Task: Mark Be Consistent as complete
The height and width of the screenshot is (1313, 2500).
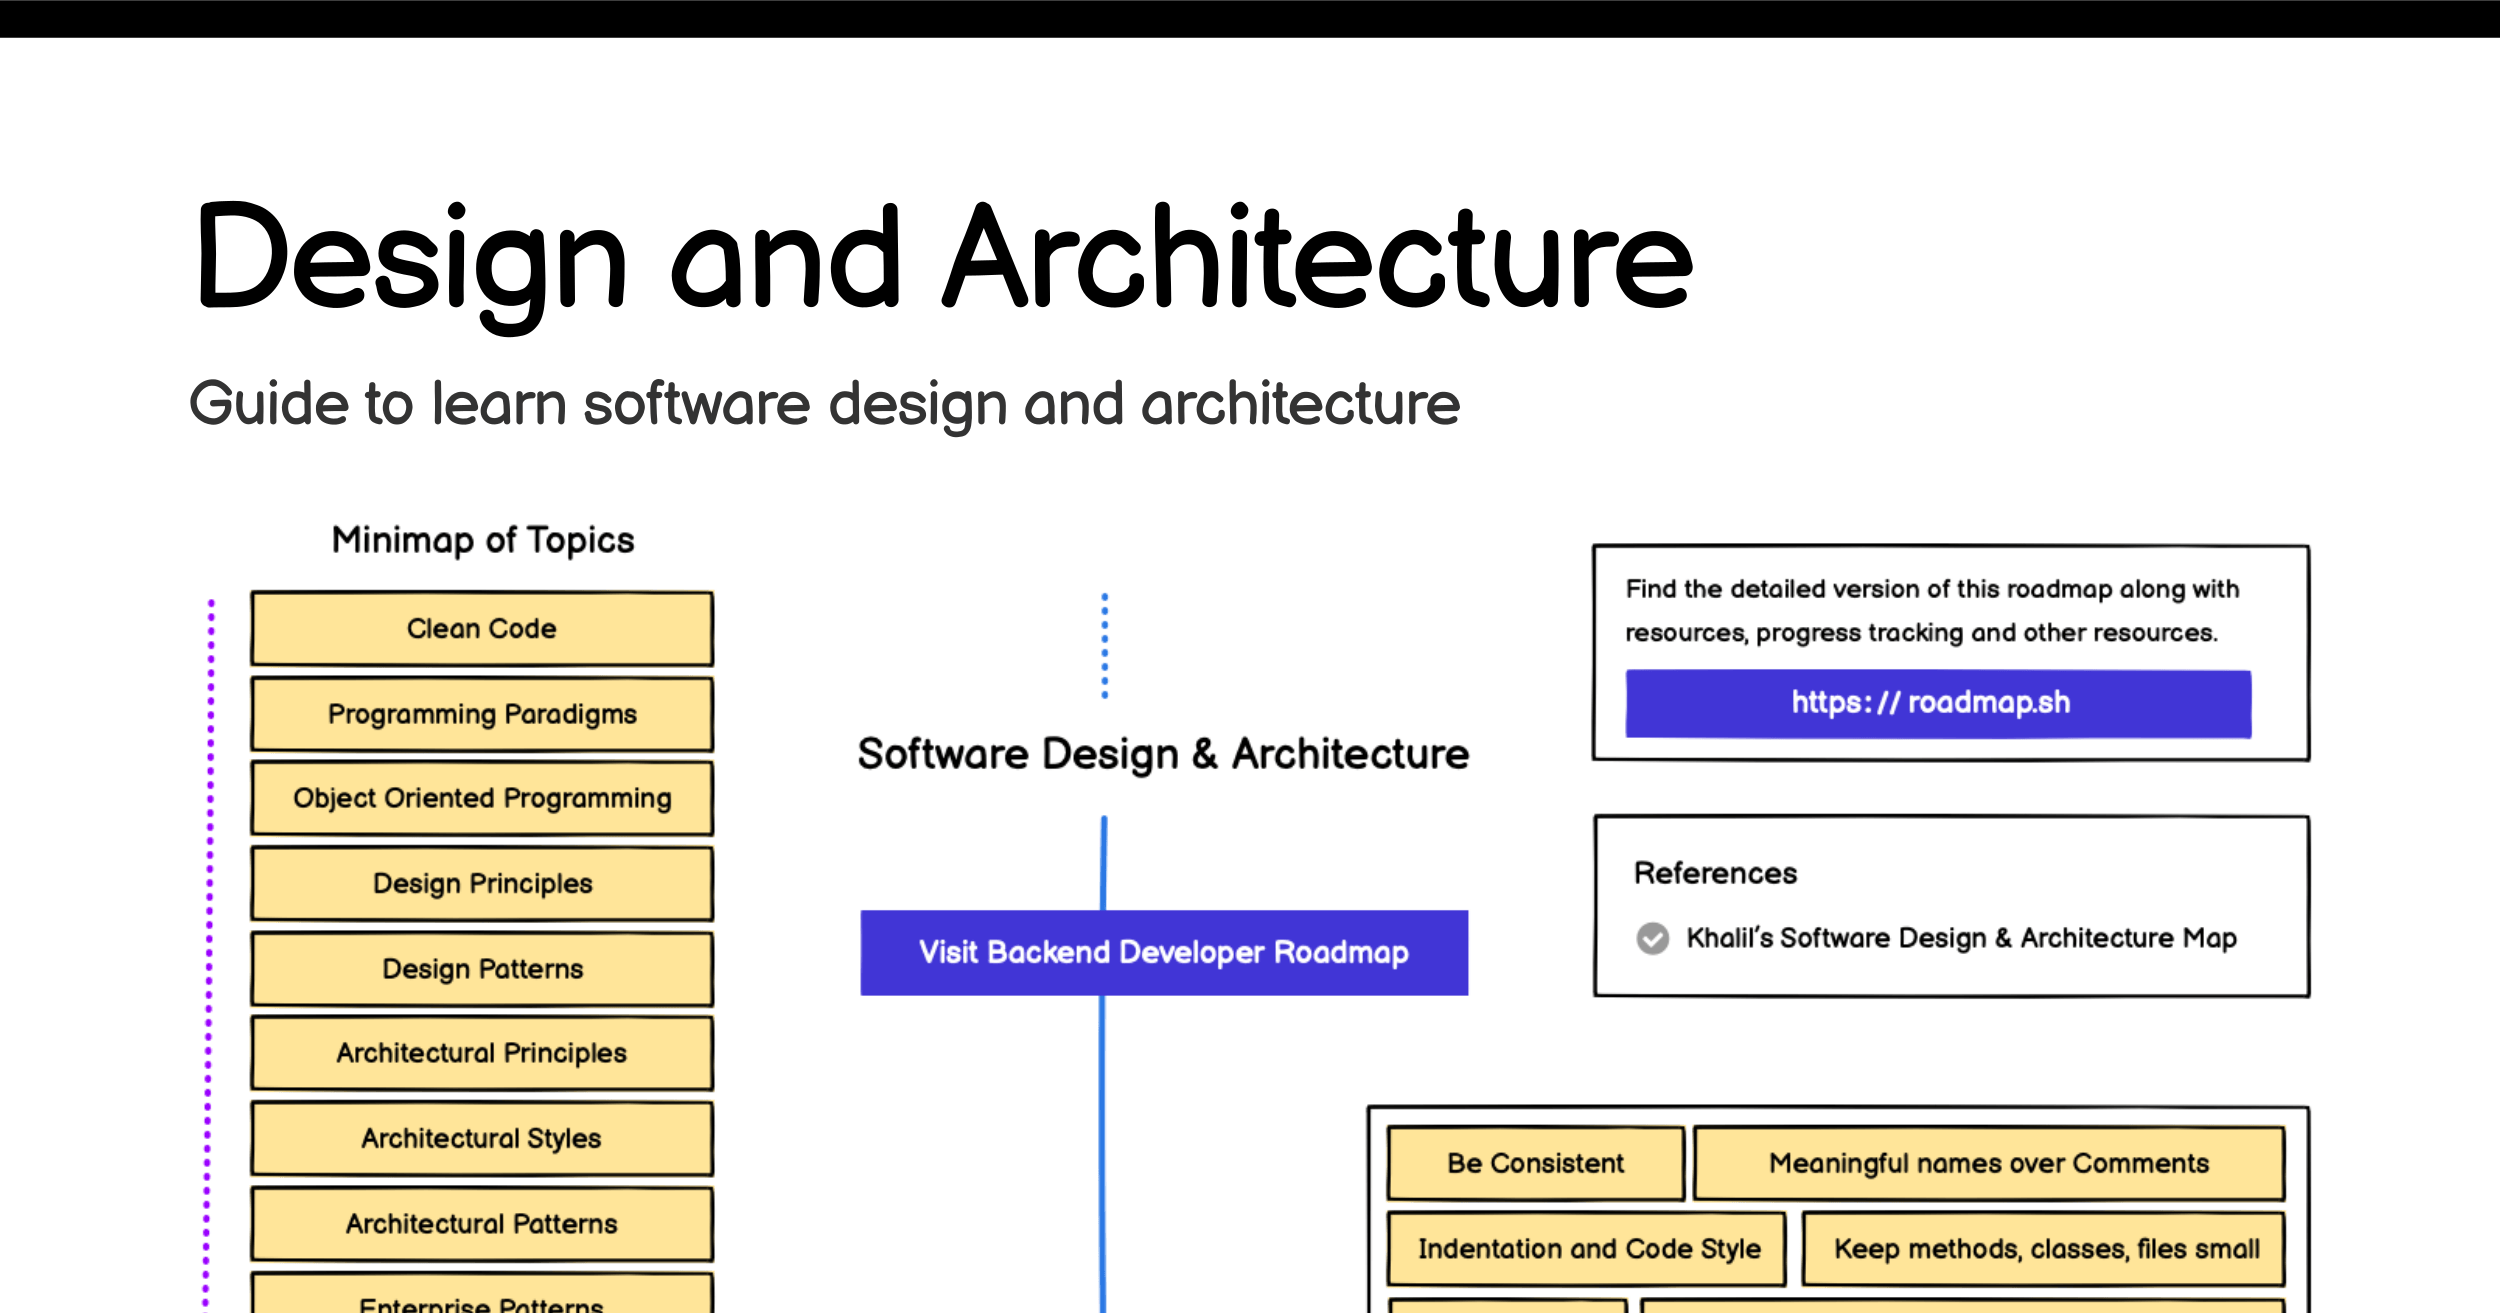Action: pyautogui.click(x=1535, y=1163)
